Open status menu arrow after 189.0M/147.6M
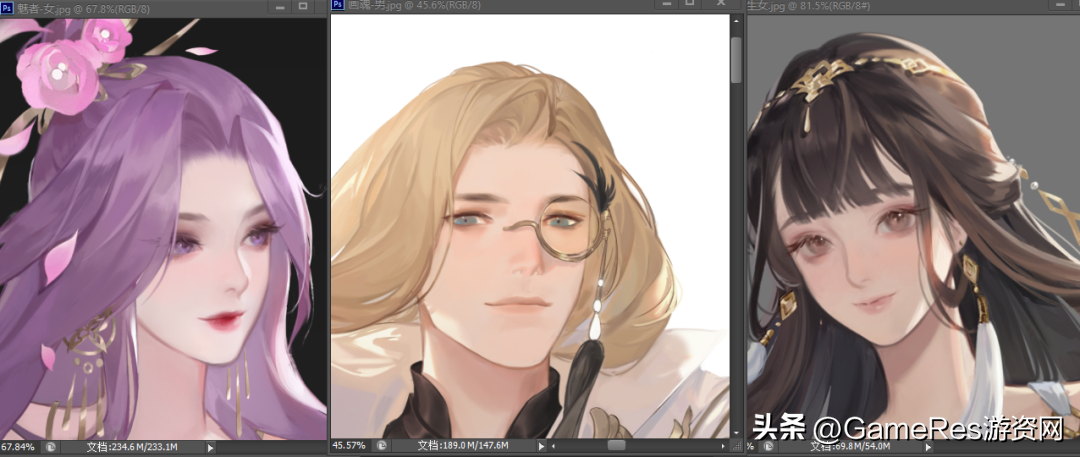The image size is (1080, 457). [x=541, y=446]
